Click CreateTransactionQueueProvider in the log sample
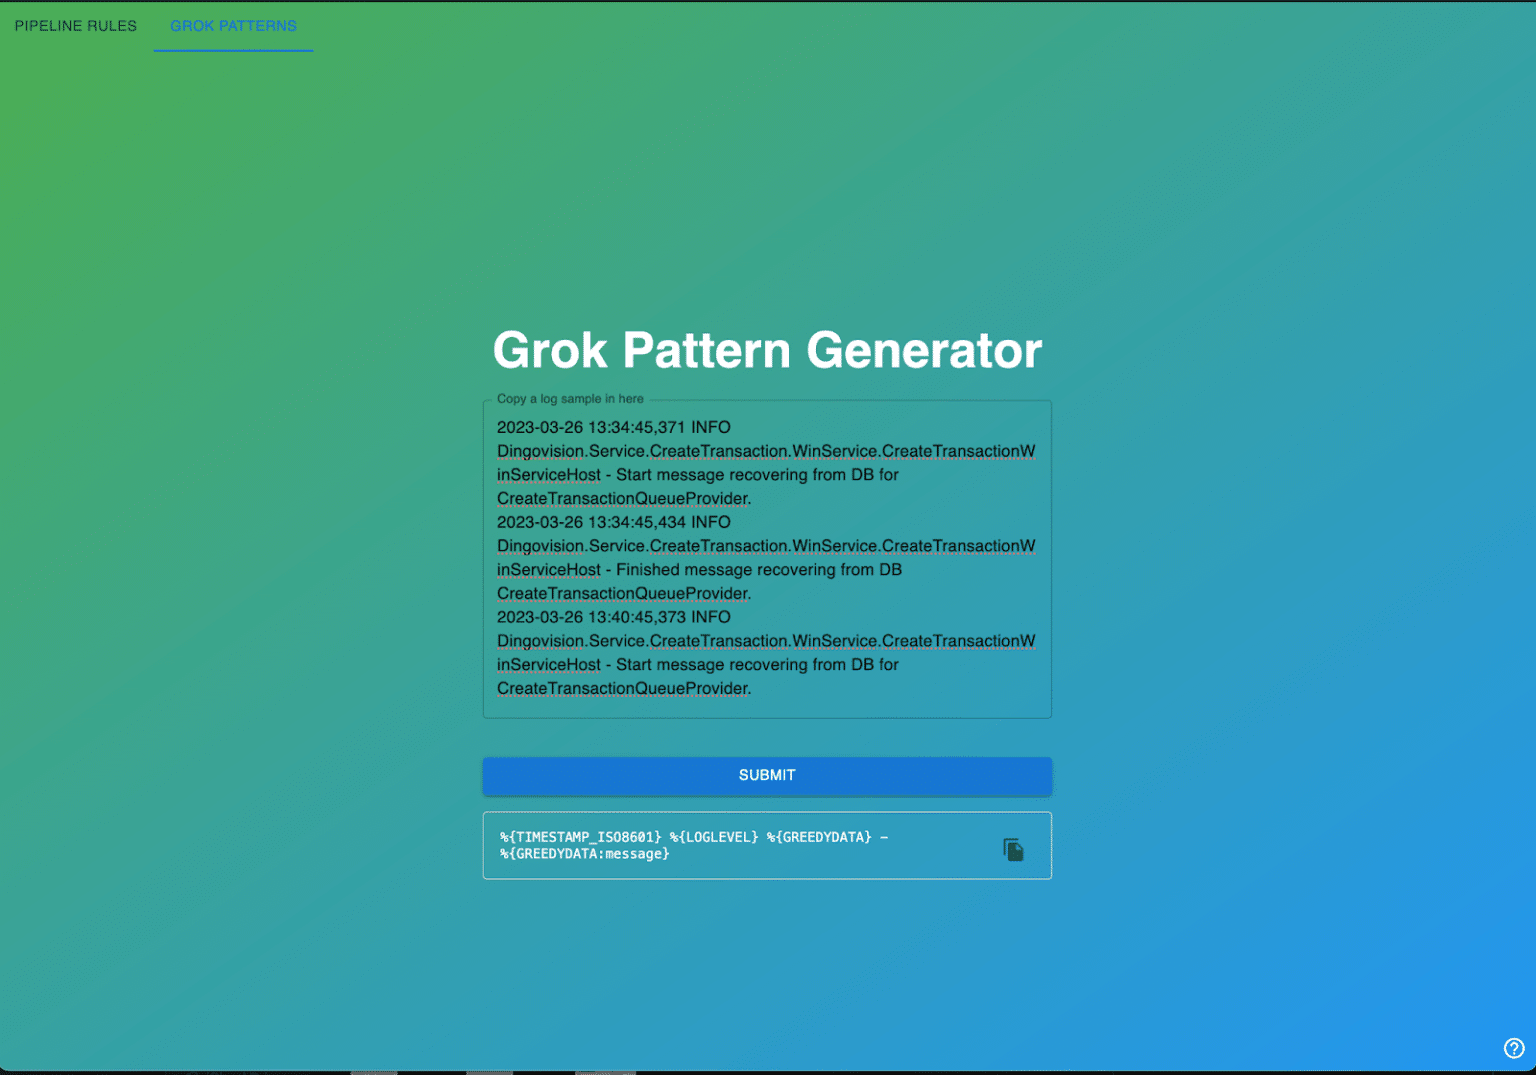1536x1075 pixels. pyautogui.click(x=621, y=498)
